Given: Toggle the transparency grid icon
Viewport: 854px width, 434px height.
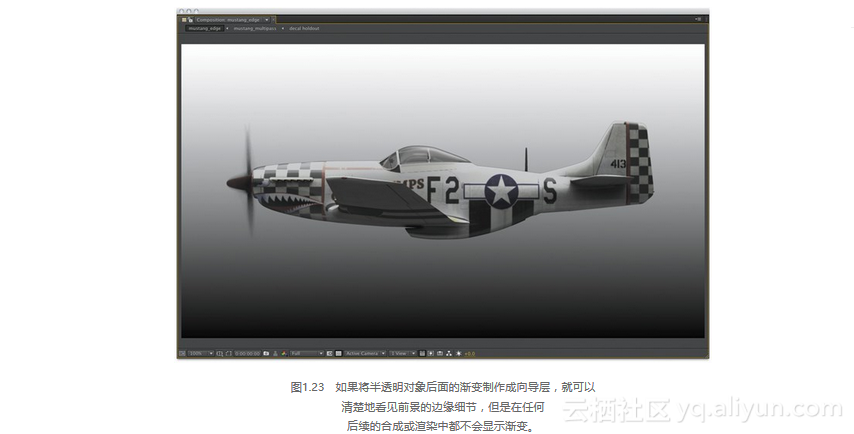Looking at the screenshot, I should pyautogui.click(x=338, y=353).
